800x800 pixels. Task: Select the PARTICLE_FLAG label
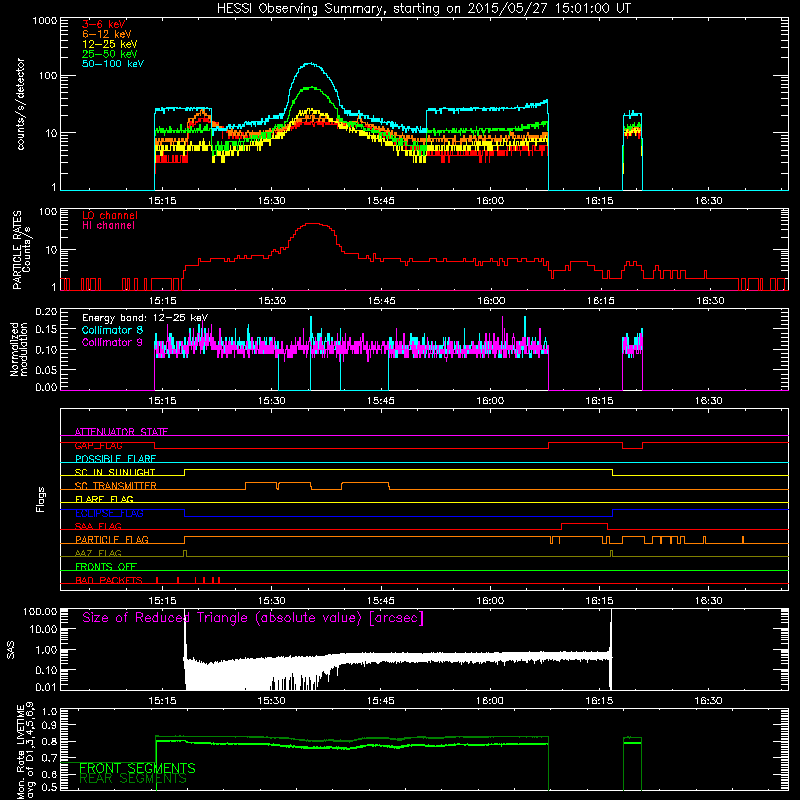click(112, 539)
